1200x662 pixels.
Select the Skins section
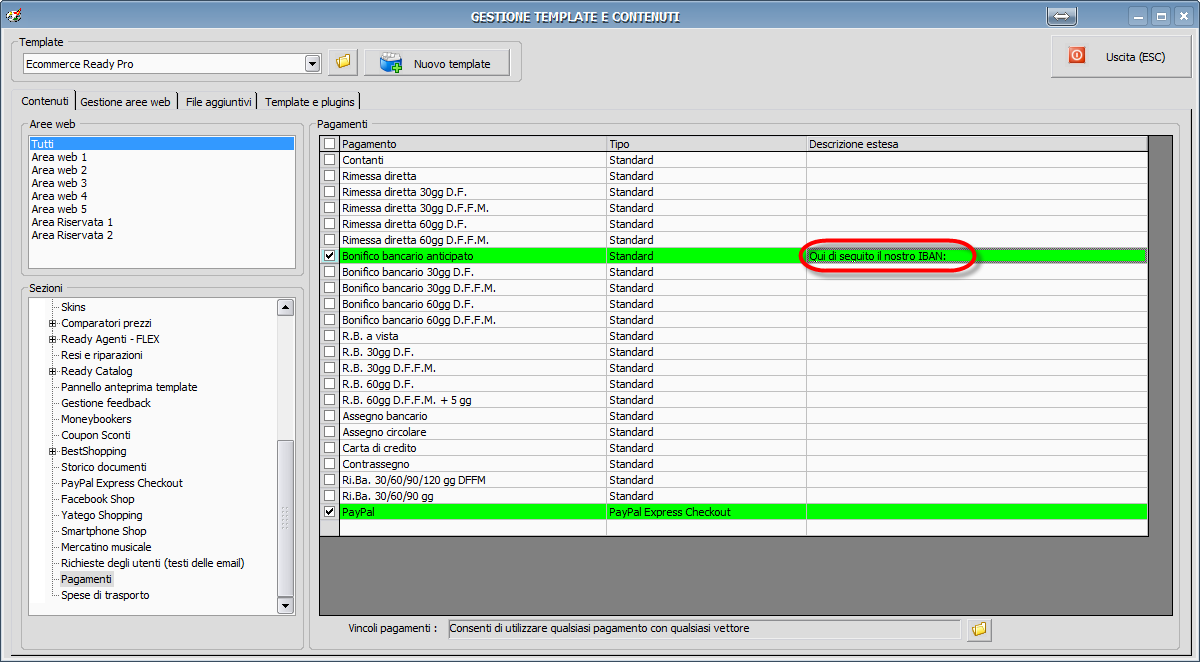tap(74, 307)
